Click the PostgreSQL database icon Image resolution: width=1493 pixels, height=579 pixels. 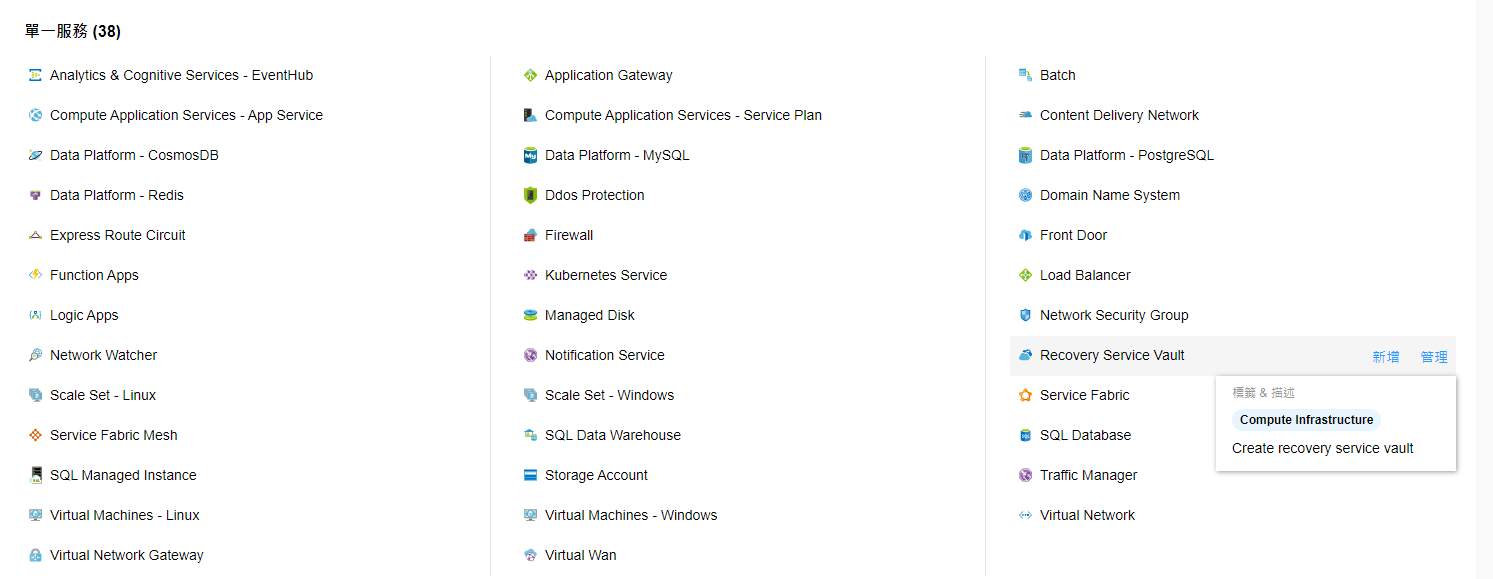(x=1025, y=155)
